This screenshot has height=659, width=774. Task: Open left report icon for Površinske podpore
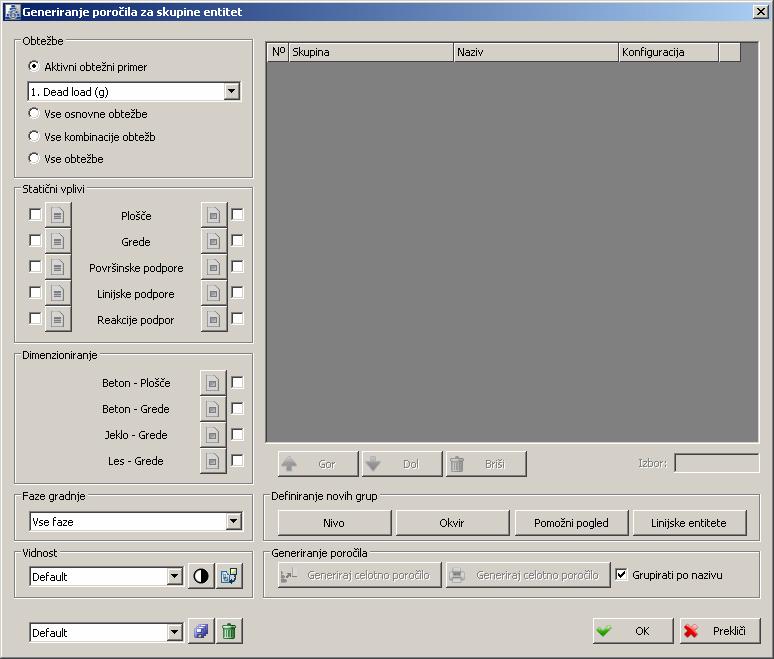(x=58, y=268)
